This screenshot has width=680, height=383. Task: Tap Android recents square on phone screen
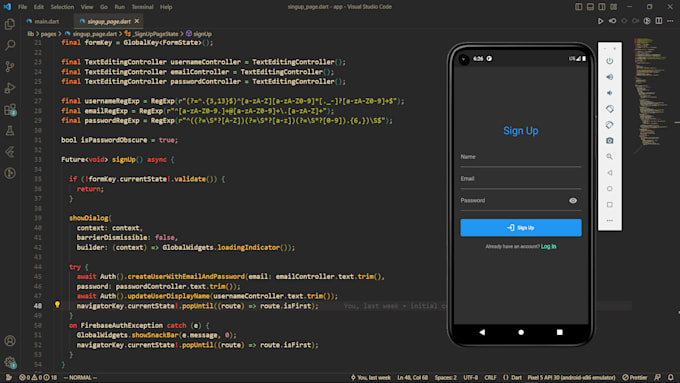coord(559,332)
